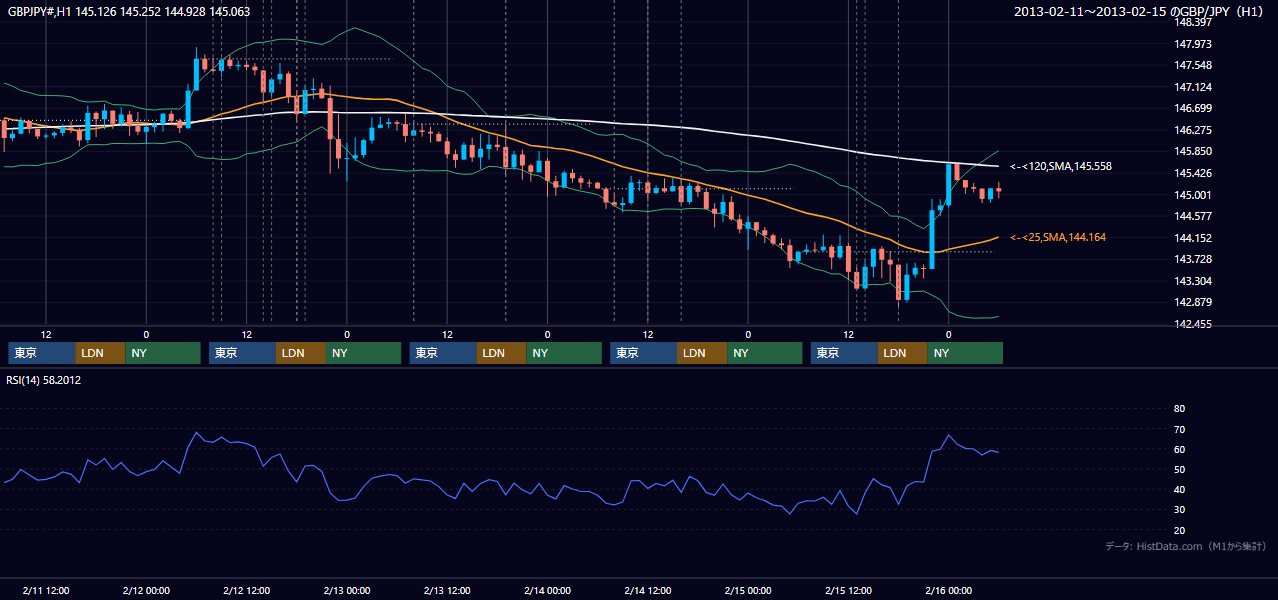Click price axis value 143.728
Screen dimensions: 1278x600
point(1193,259)
